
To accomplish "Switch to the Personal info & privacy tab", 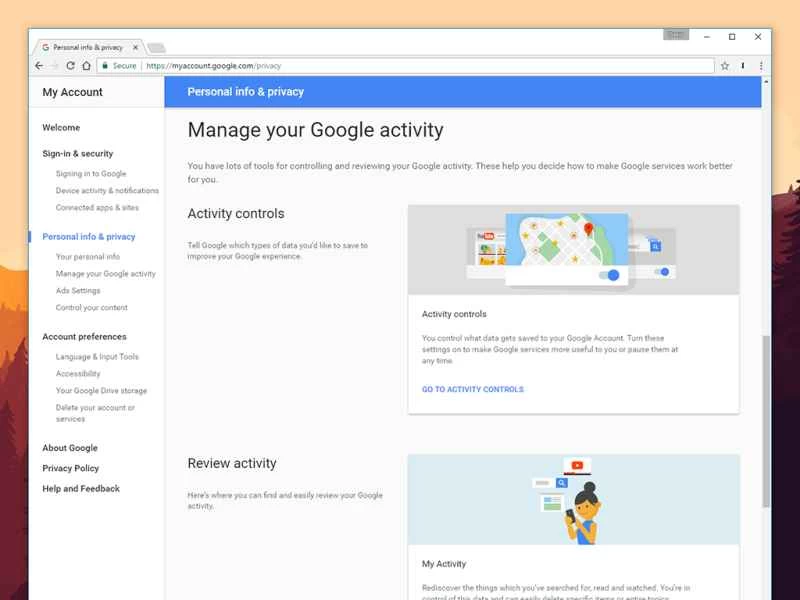I will (x=88, y=46).
